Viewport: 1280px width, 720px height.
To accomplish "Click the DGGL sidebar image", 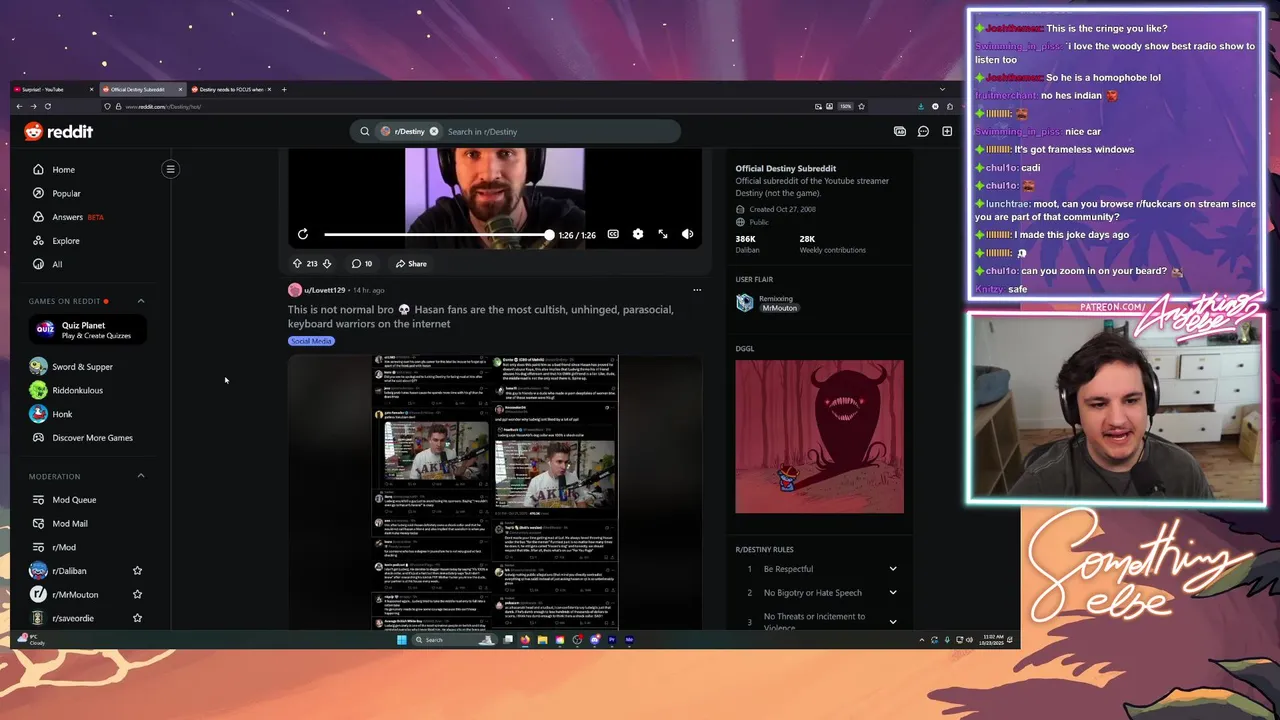I will click(x=819, y=437).
